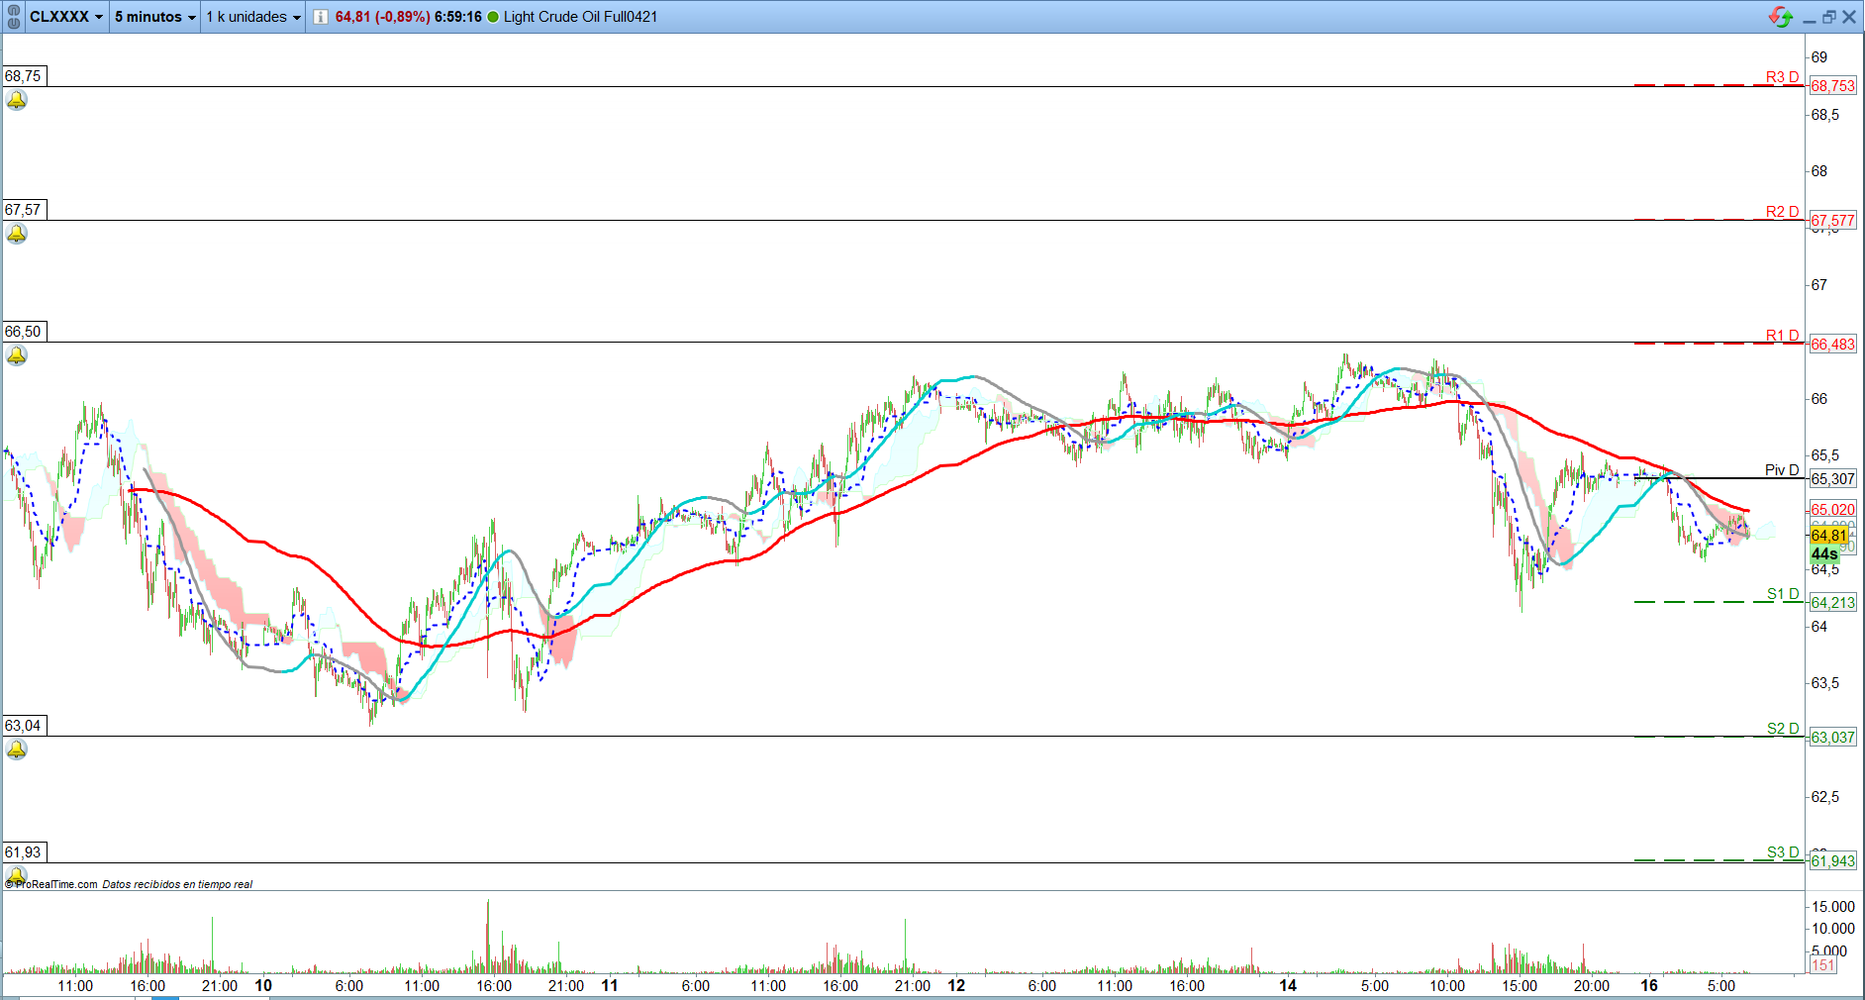Click the red and green refresh arrows icon
Image resolution: width=1865 pixels, height=1000 pixels.
click(1780, 17)
